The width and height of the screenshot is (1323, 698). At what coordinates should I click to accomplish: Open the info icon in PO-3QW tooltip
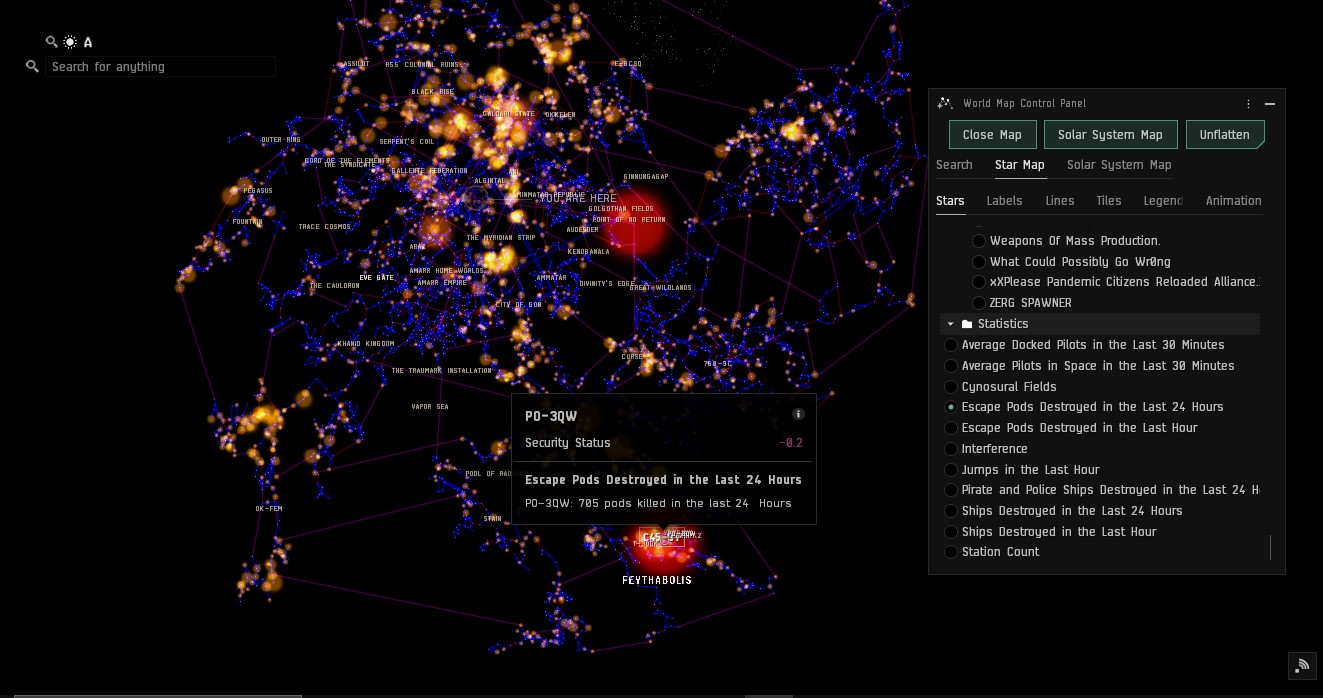[x=798, y=414]
